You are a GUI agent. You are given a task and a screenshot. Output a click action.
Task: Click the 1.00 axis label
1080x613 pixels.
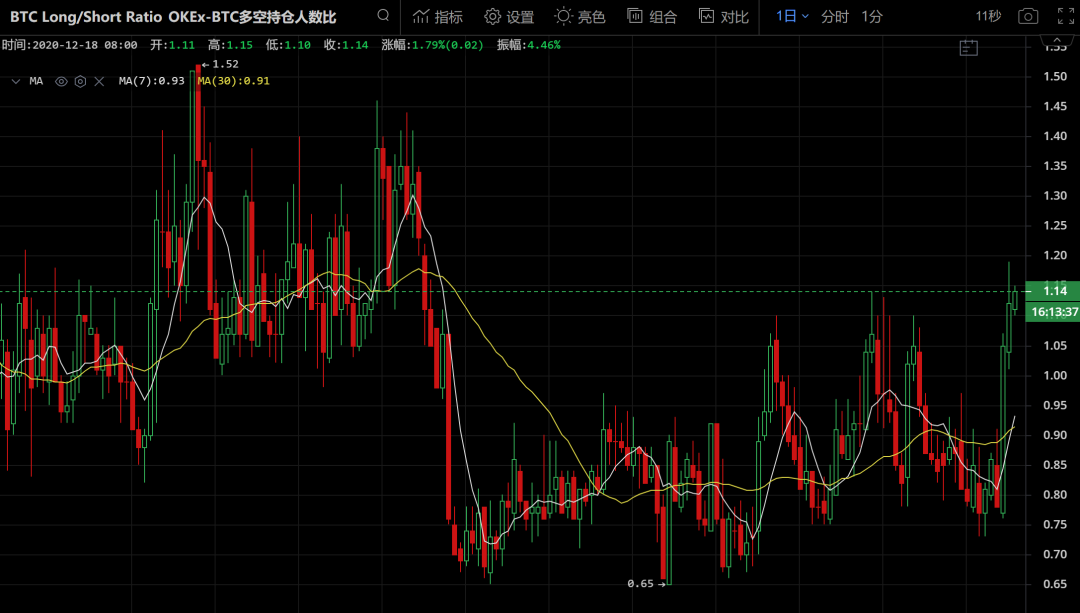click(x=1055, y=375)
